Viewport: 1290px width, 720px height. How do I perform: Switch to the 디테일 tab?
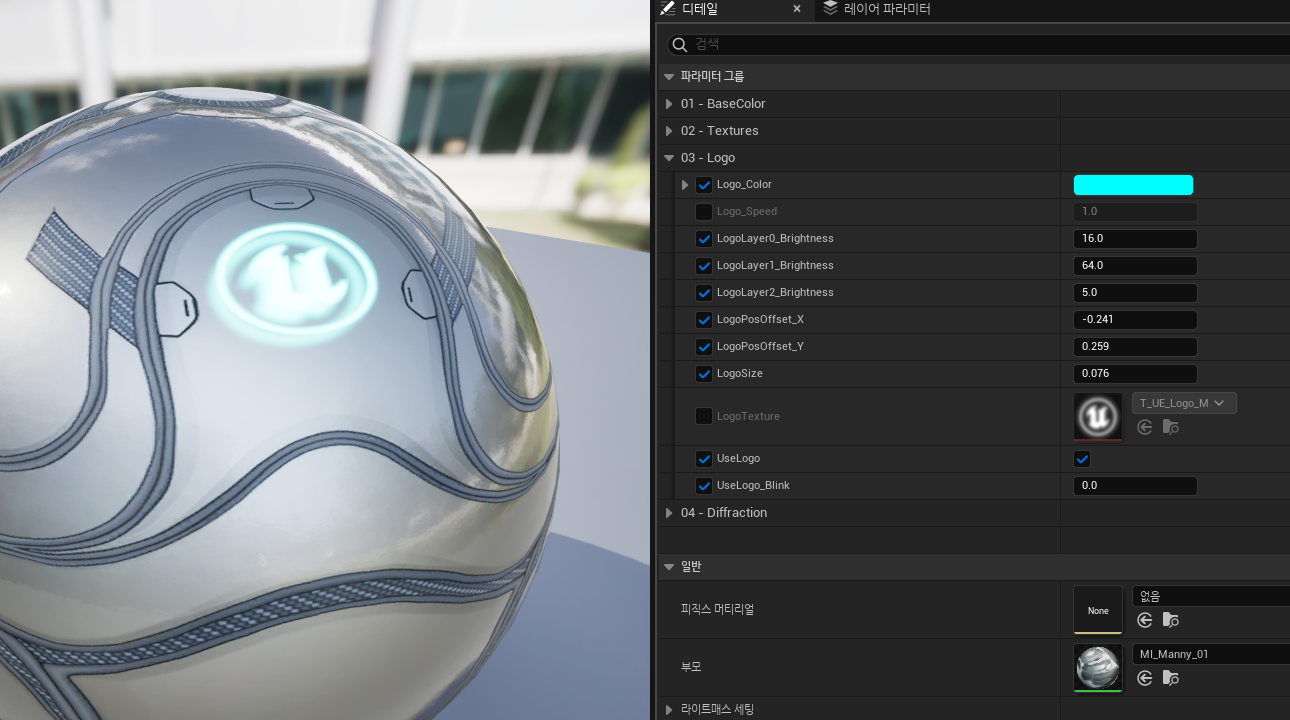point(732,10)
